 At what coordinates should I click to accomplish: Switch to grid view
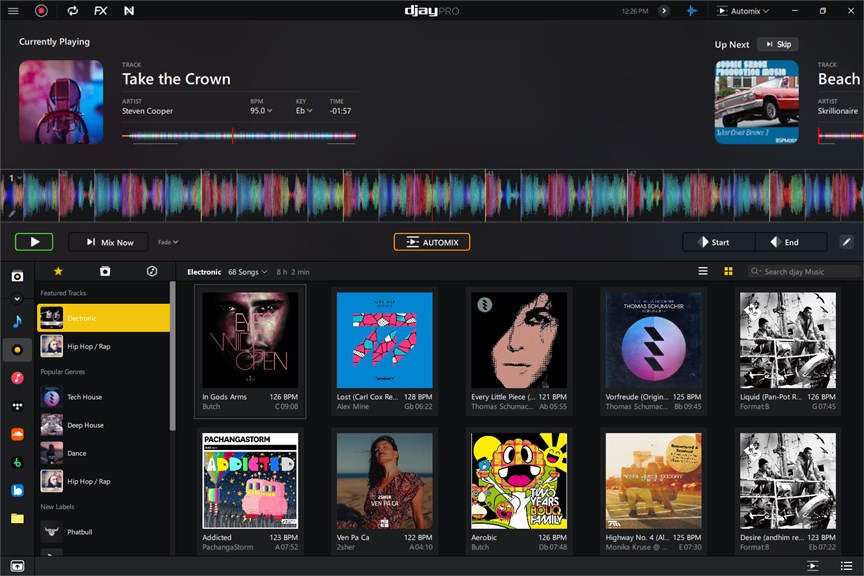point(728,271)
